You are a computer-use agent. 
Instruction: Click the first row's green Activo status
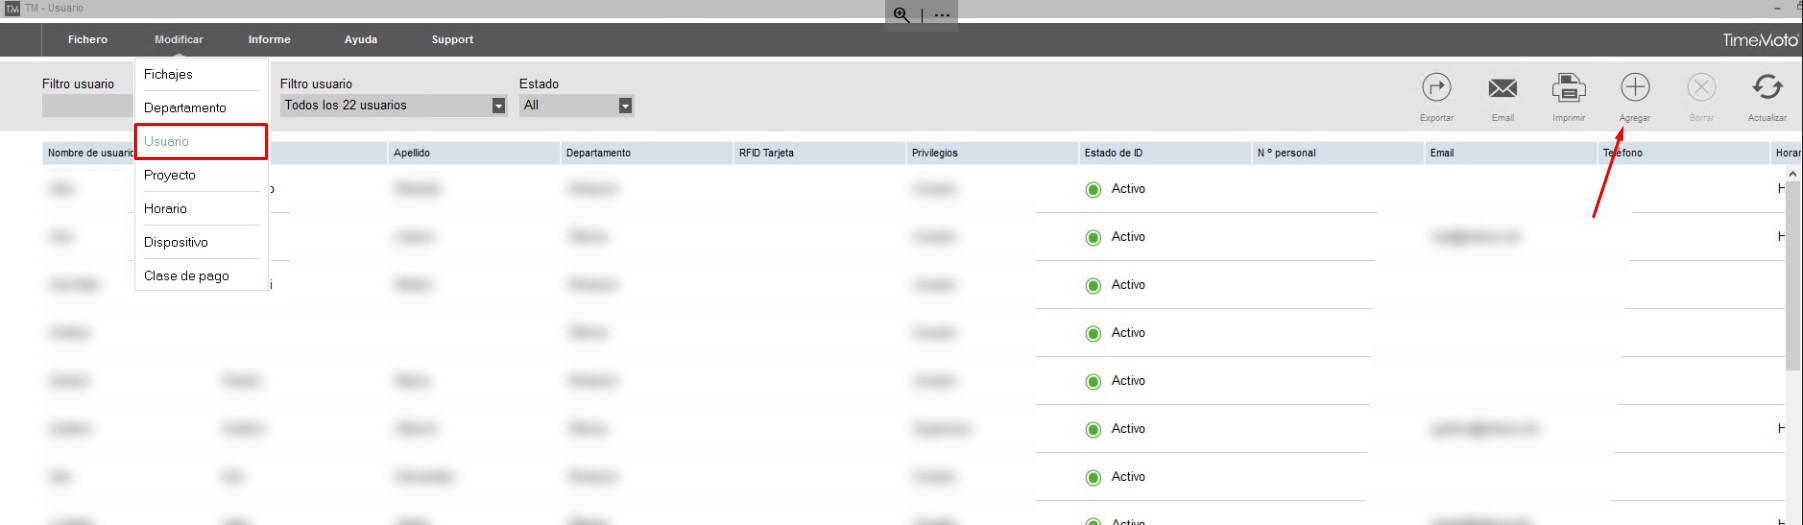(1116, 189)
